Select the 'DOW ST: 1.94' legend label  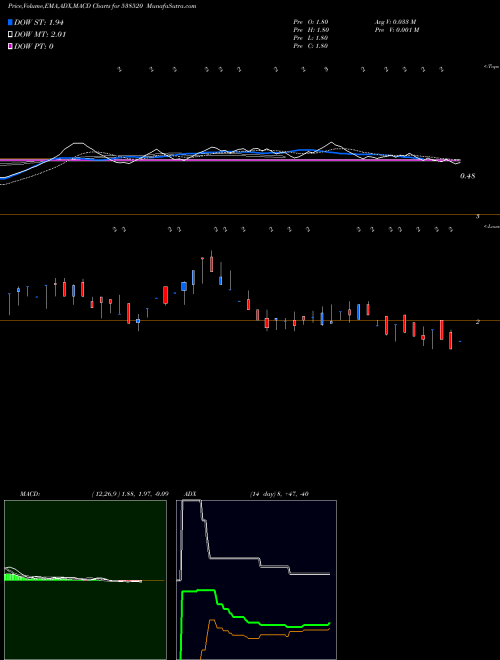[41, 22]
